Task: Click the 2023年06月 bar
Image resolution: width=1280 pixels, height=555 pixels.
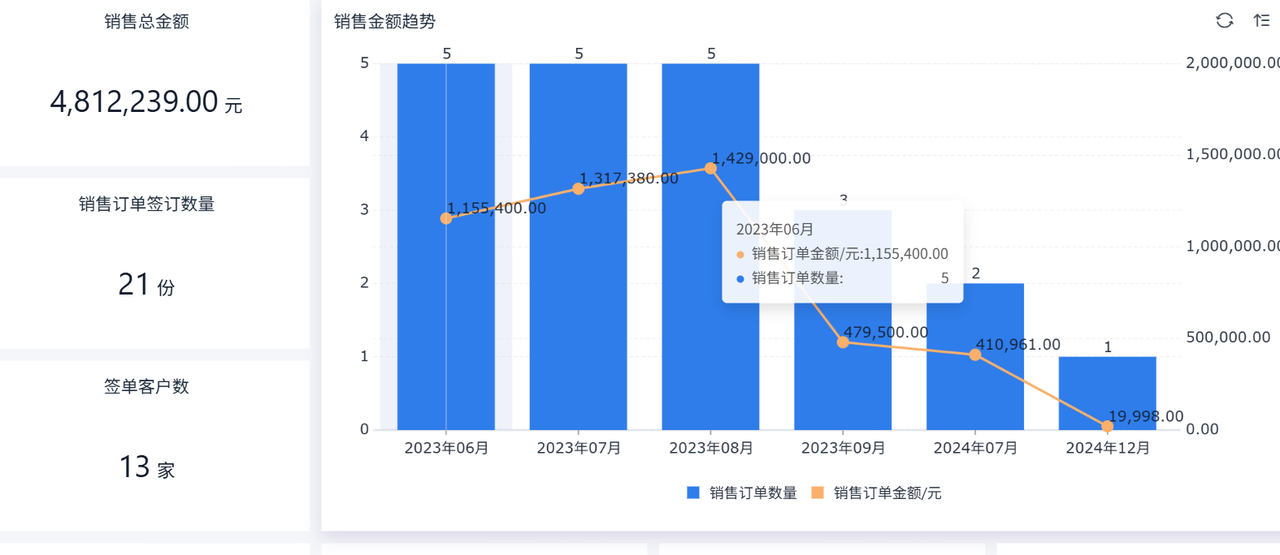Action: tap(446, 246)
